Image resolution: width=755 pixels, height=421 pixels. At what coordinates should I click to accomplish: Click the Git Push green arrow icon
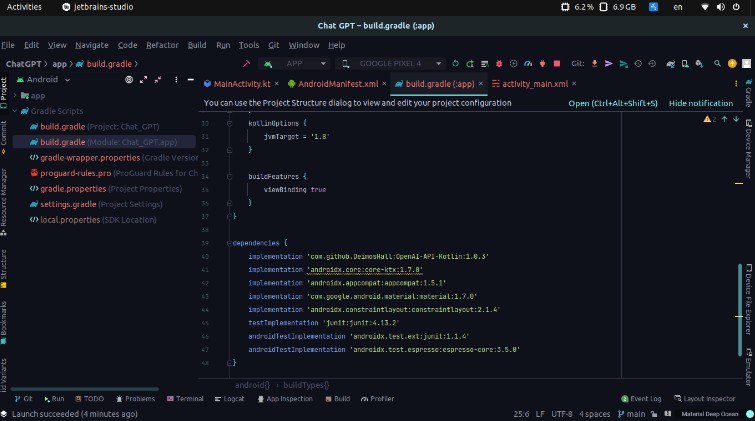[x=624, y=64]
